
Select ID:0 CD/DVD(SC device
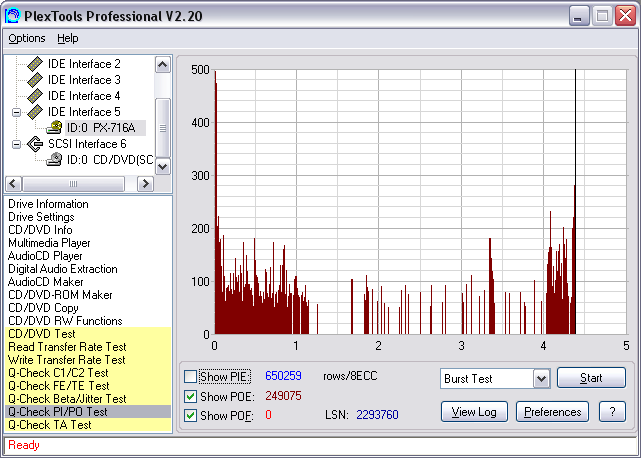110,160
